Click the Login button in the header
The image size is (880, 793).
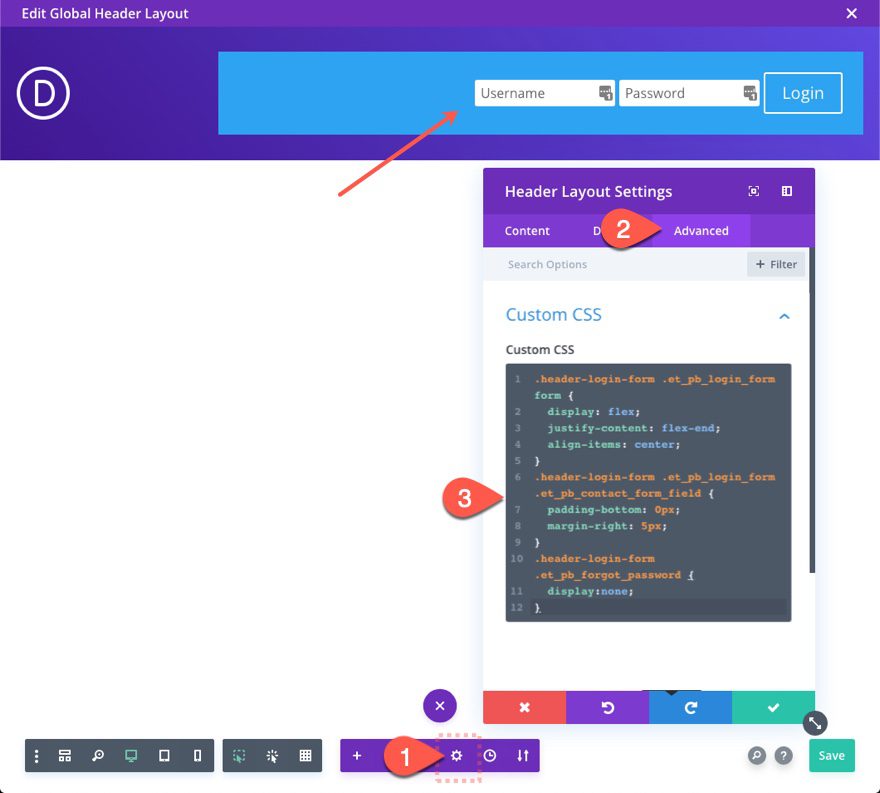point(803,92)
